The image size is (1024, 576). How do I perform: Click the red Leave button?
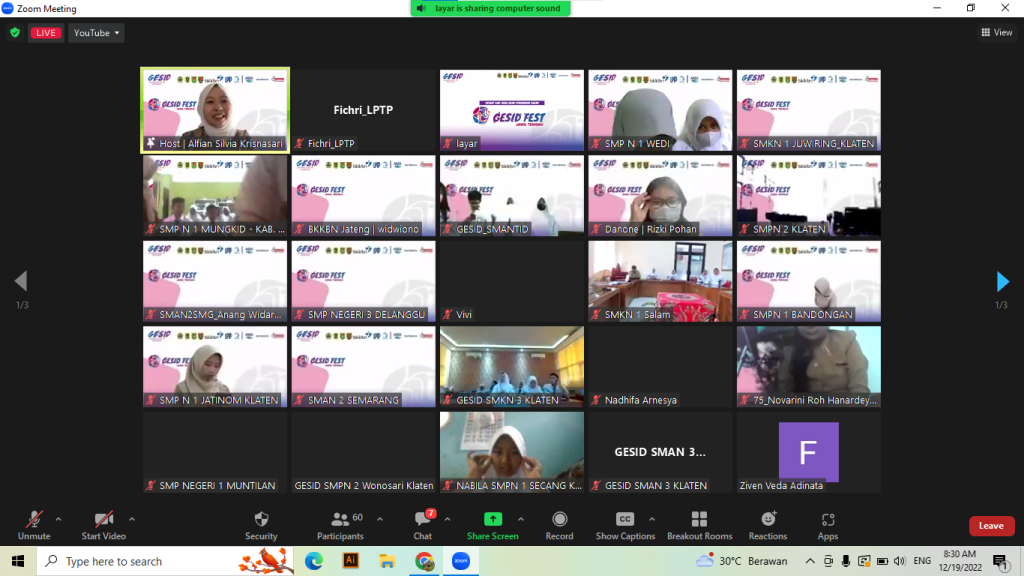point(990,526)
